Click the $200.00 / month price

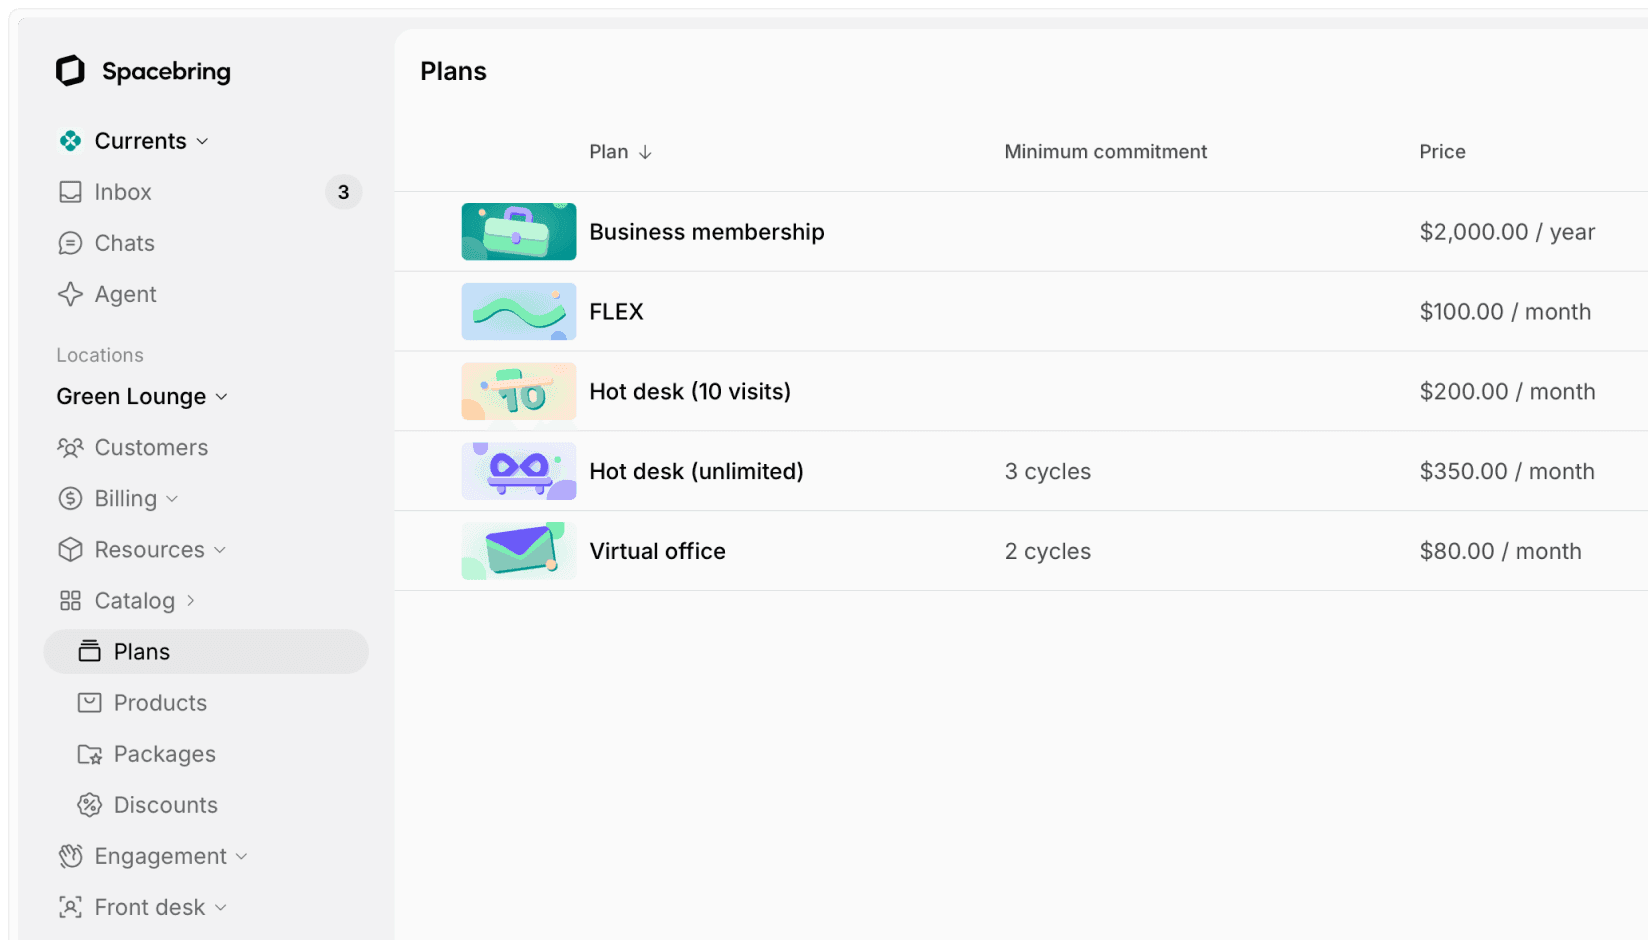[x=1507, y=392]
